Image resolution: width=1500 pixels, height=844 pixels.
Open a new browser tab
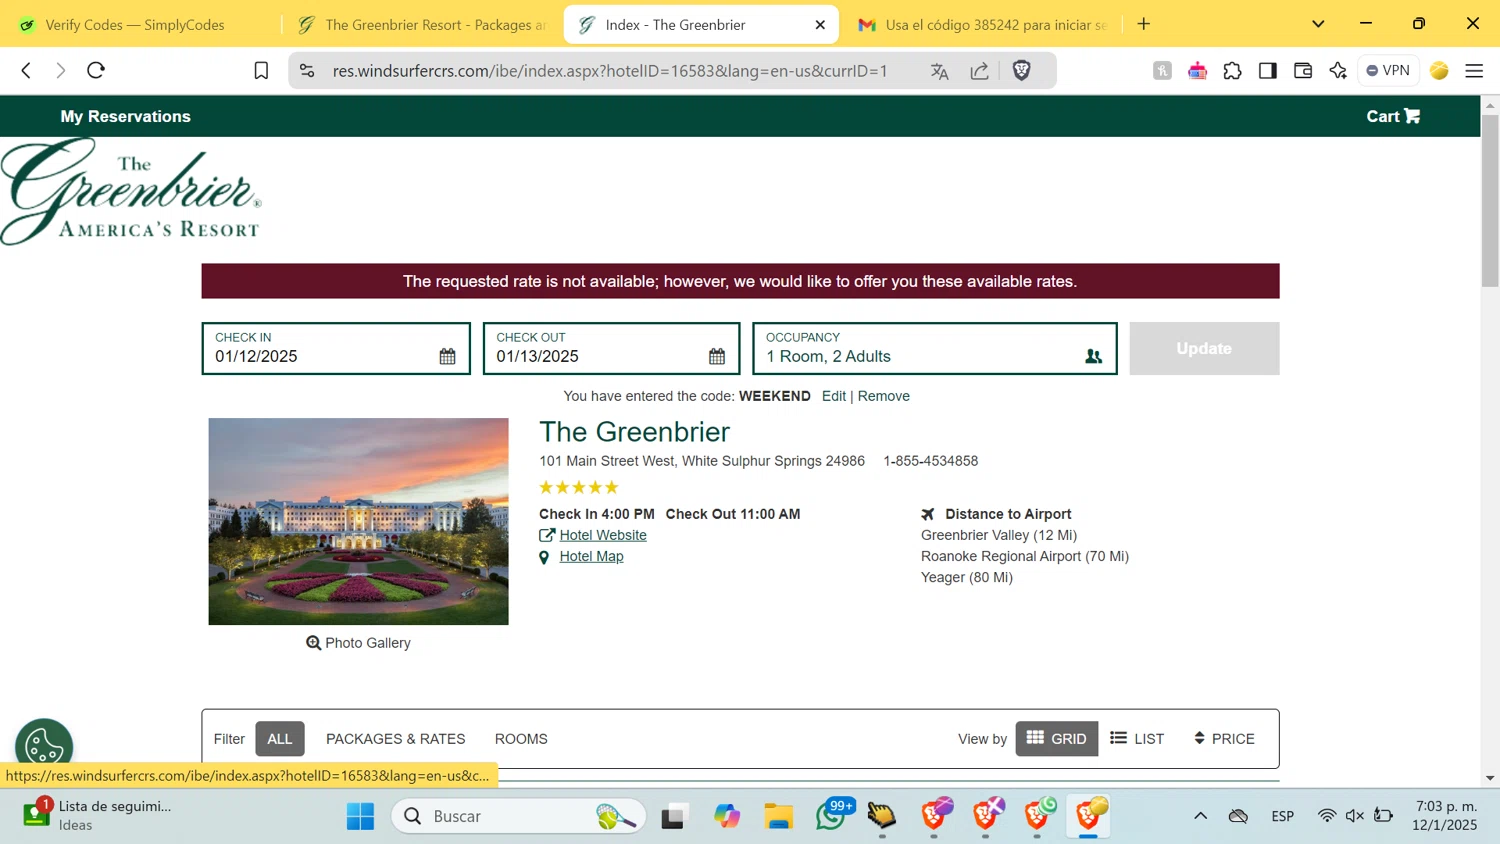pyautogui.click(x=1144, y=24)
